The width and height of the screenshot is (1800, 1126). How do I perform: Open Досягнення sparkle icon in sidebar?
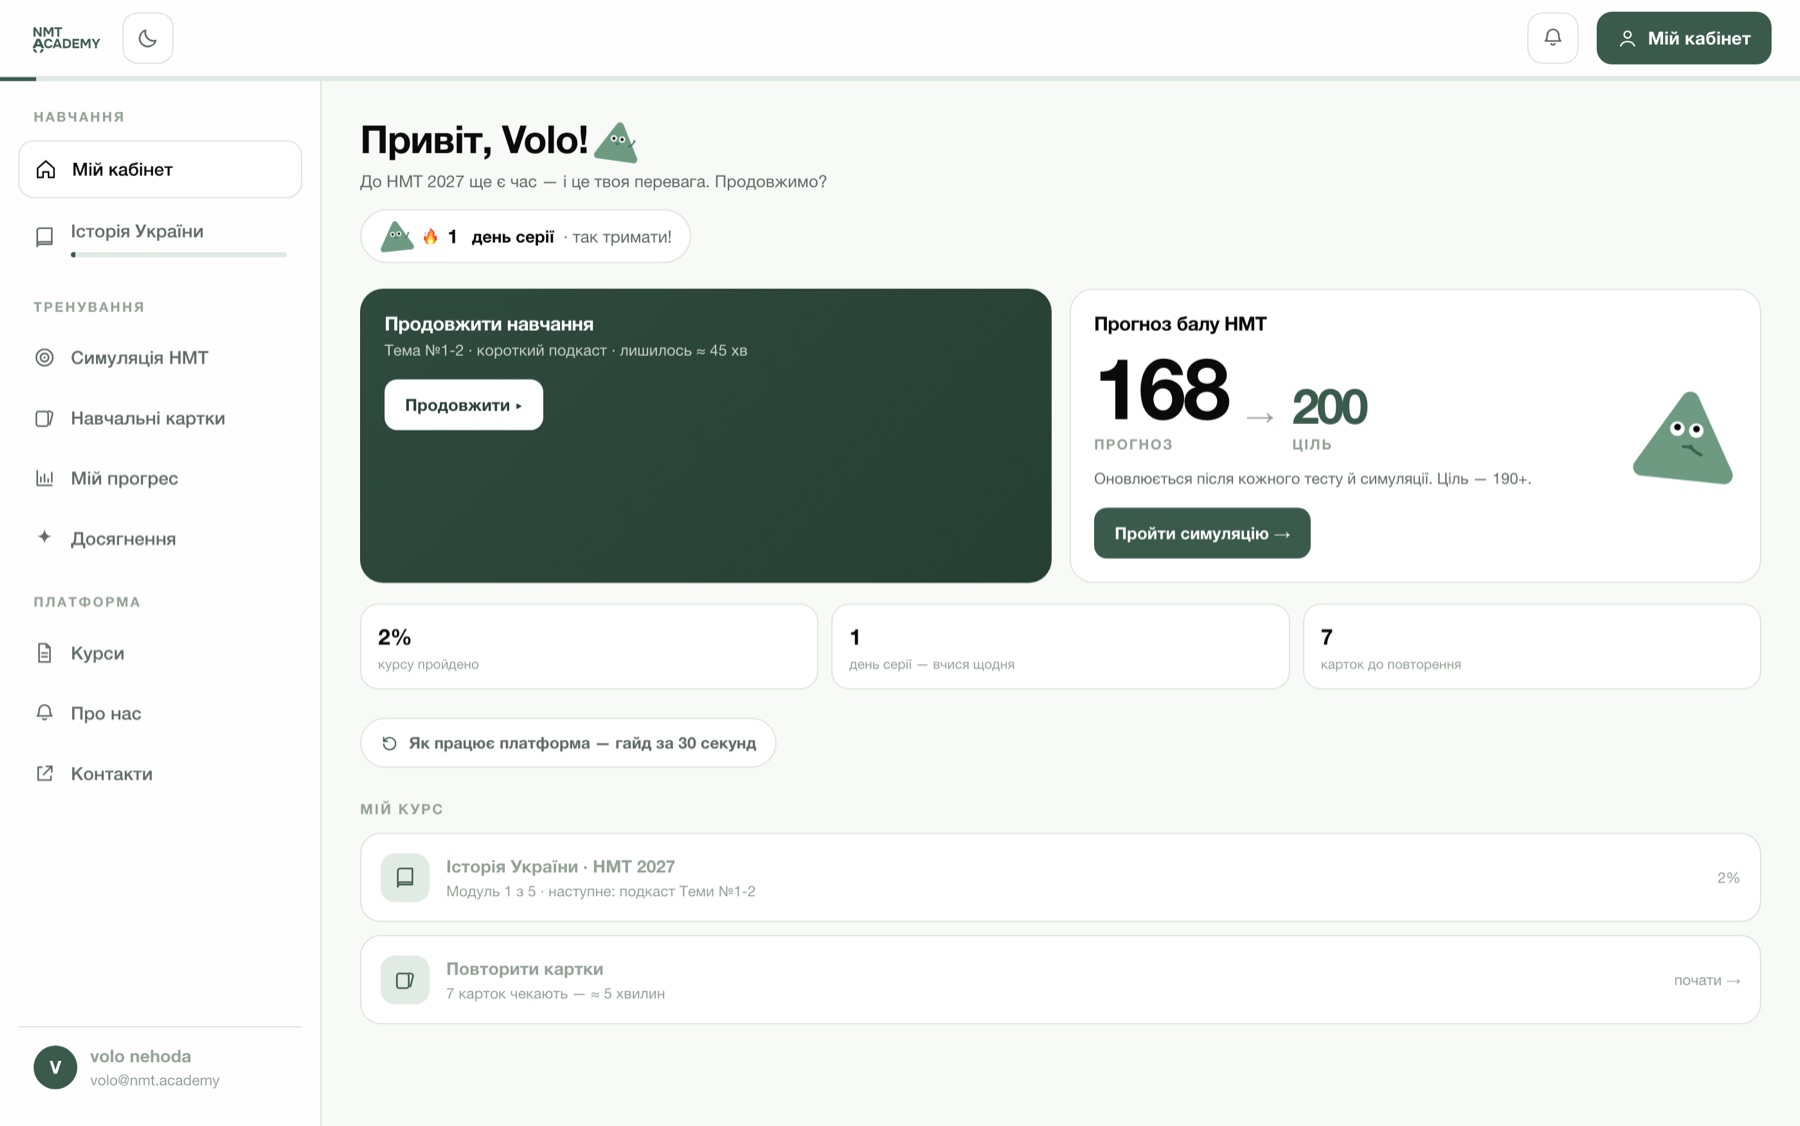click(44, 538)
